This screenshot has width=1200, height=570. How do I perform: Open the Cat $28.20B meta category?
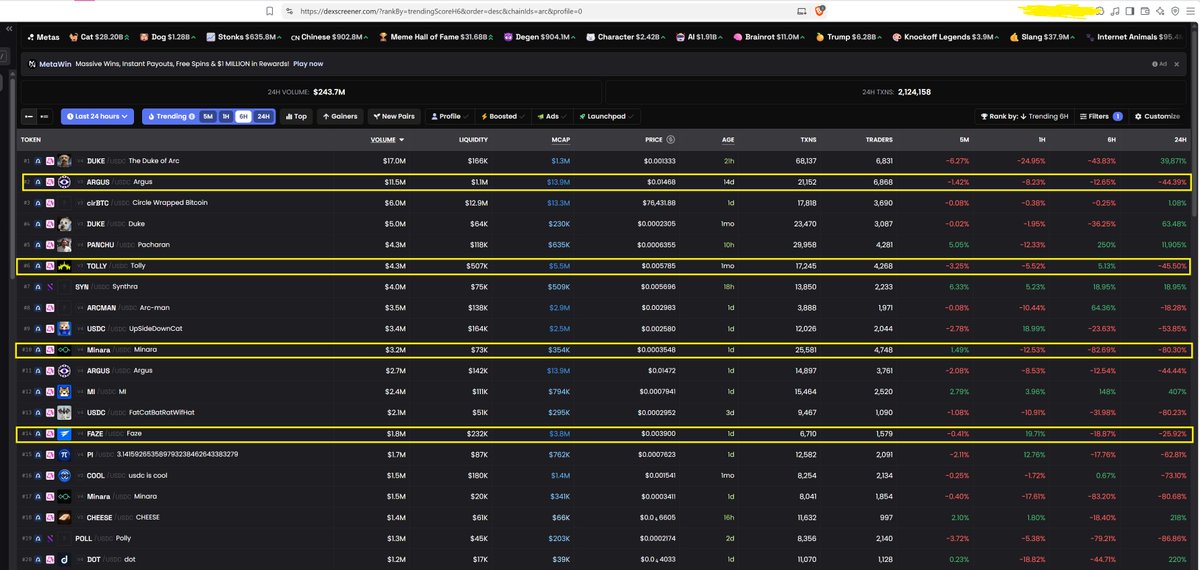coord(99,37)
